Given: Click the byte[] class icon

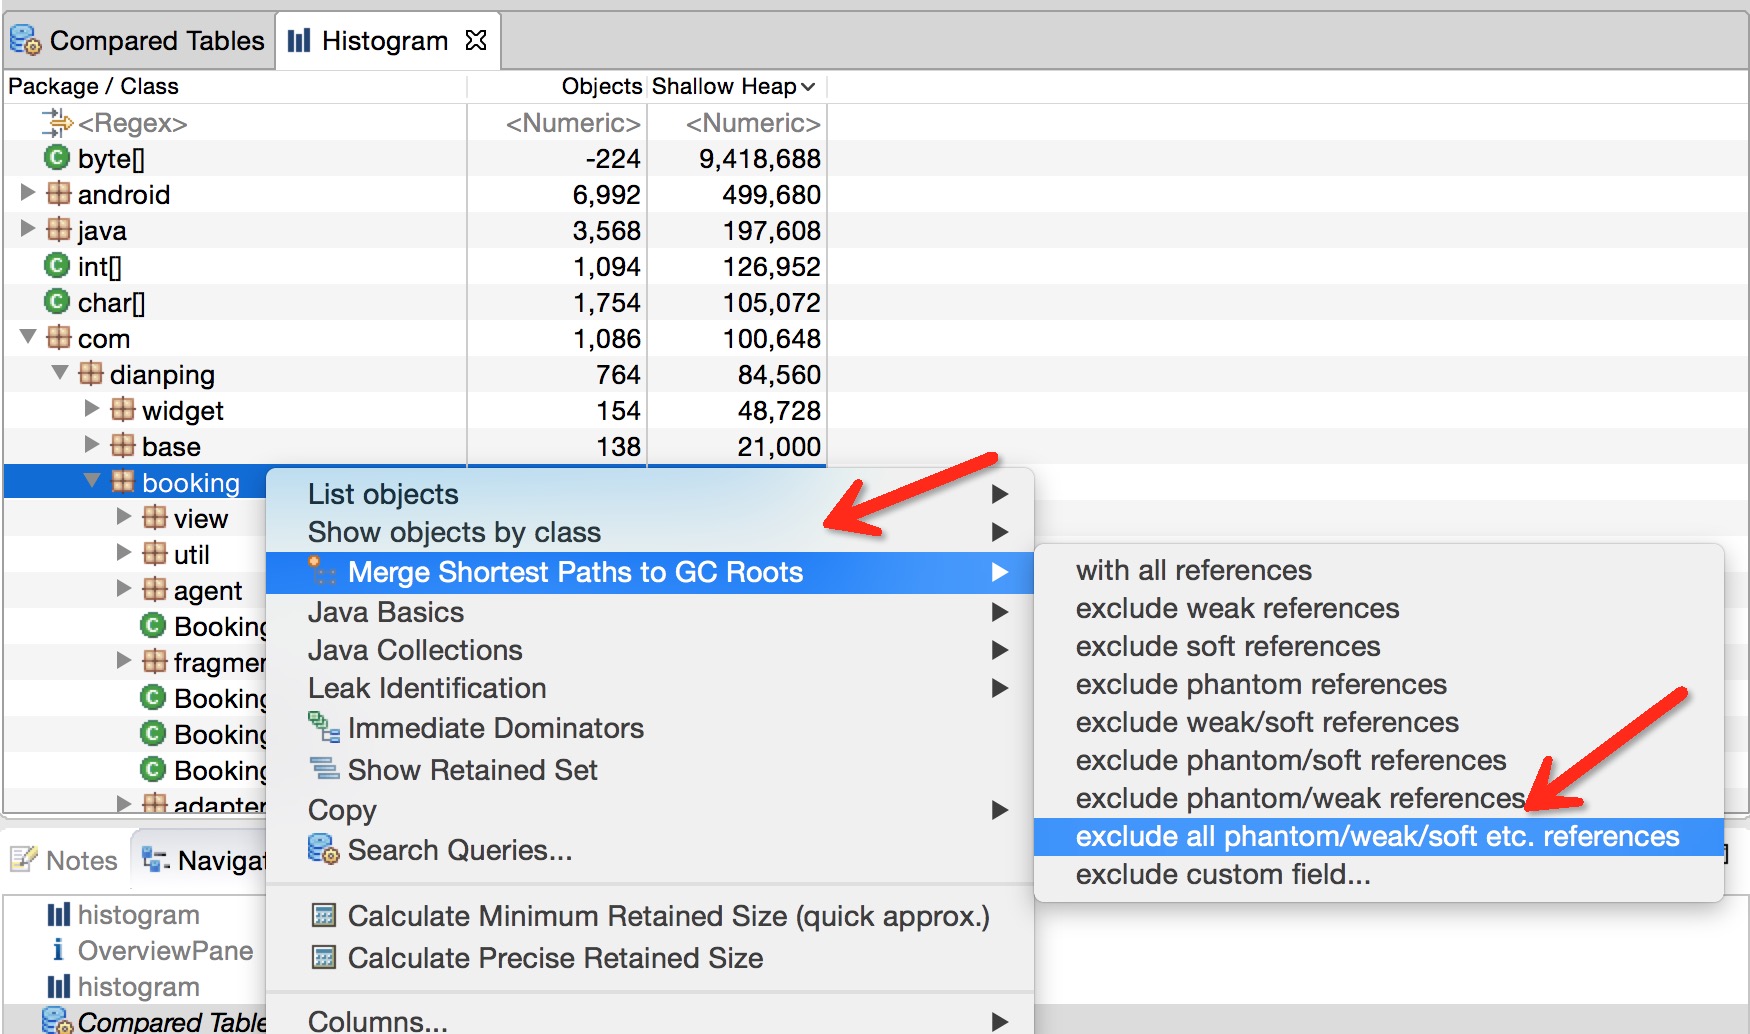Looking at the screenshot, I should pos(57,158).
